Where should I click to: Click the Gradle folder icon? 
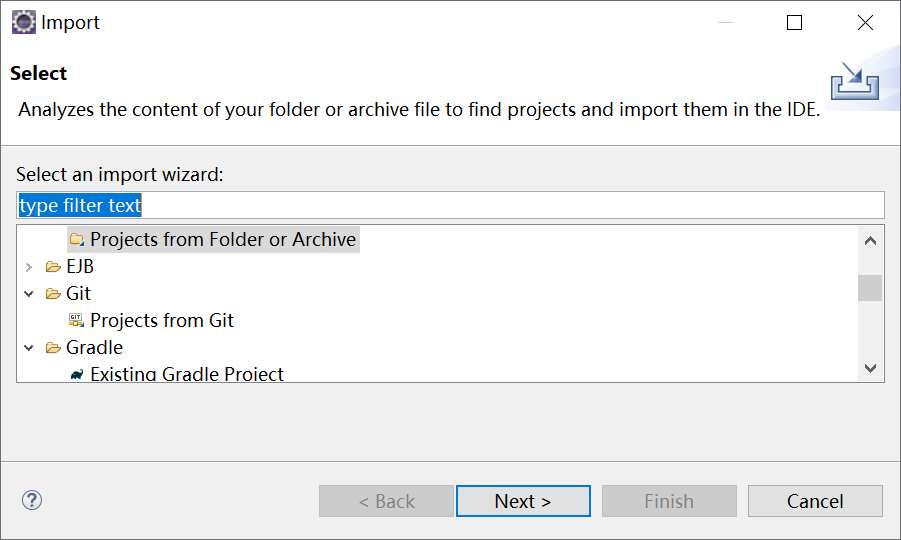pos(53,348)
